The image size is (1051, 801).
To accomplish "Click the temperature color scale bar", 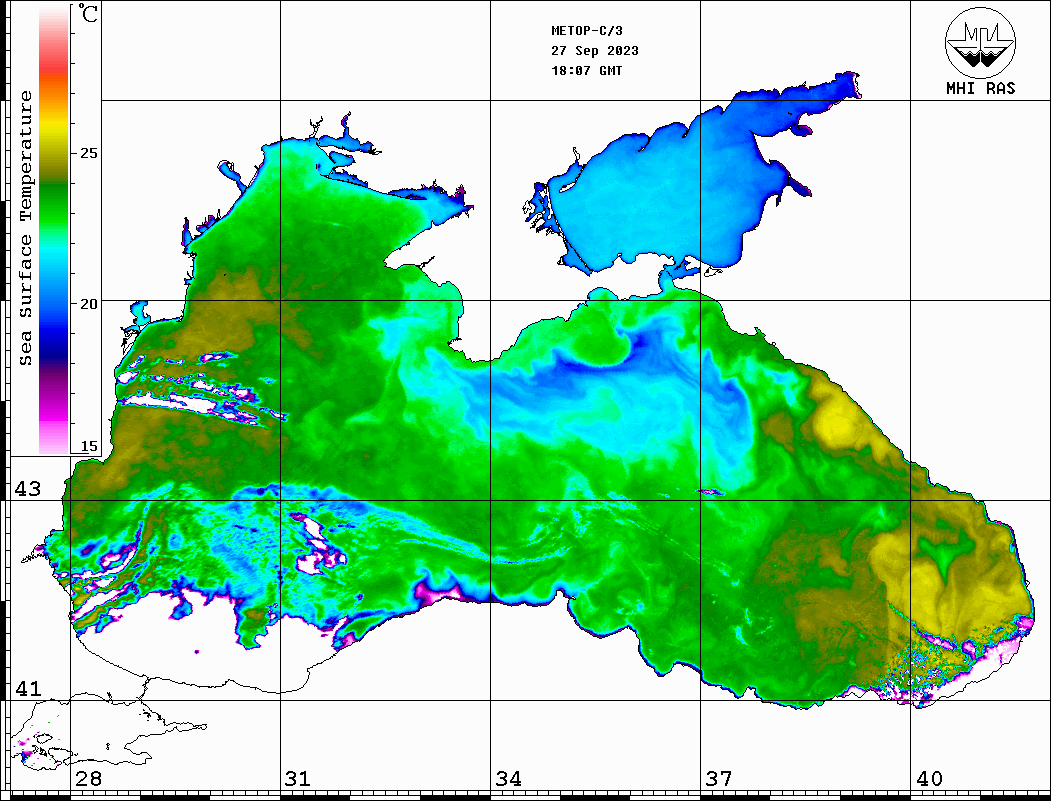I will 54,230.
